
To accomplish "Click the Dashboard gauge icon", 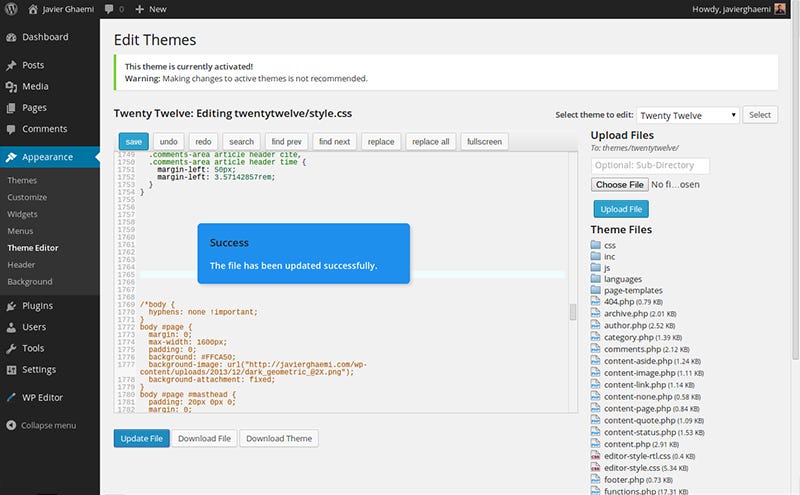I will point(11,37).
